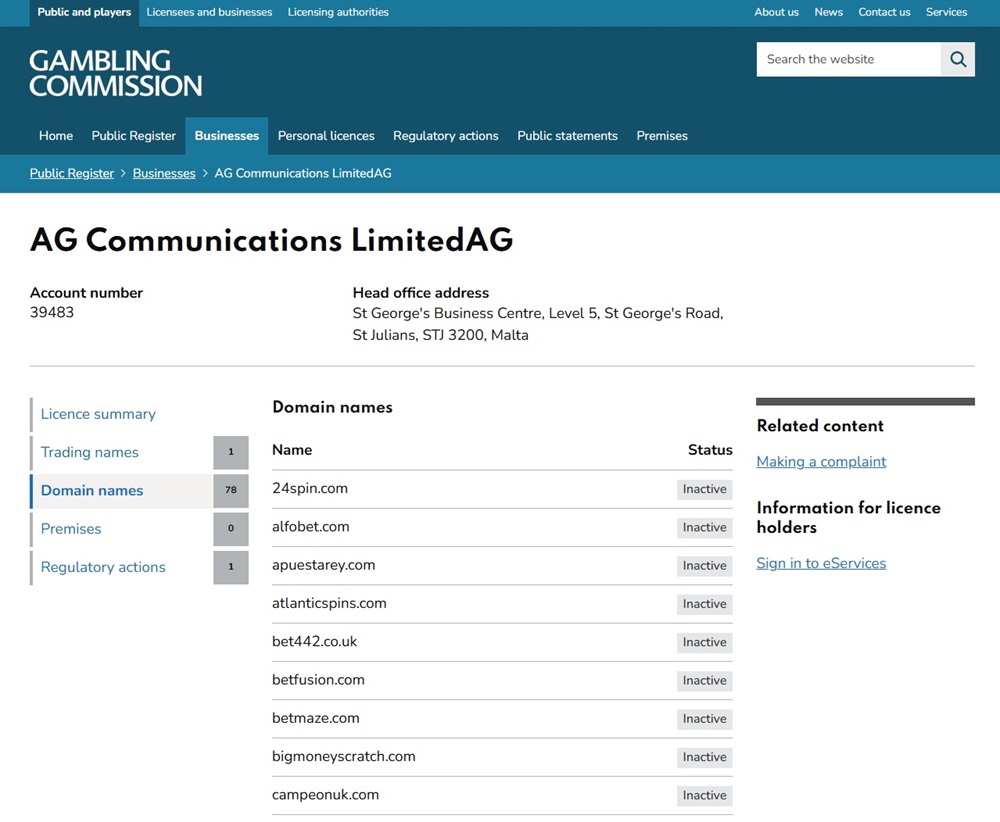Click the Name column header
The width and height of the screenshot is (1000, 822).
[292, 450]
